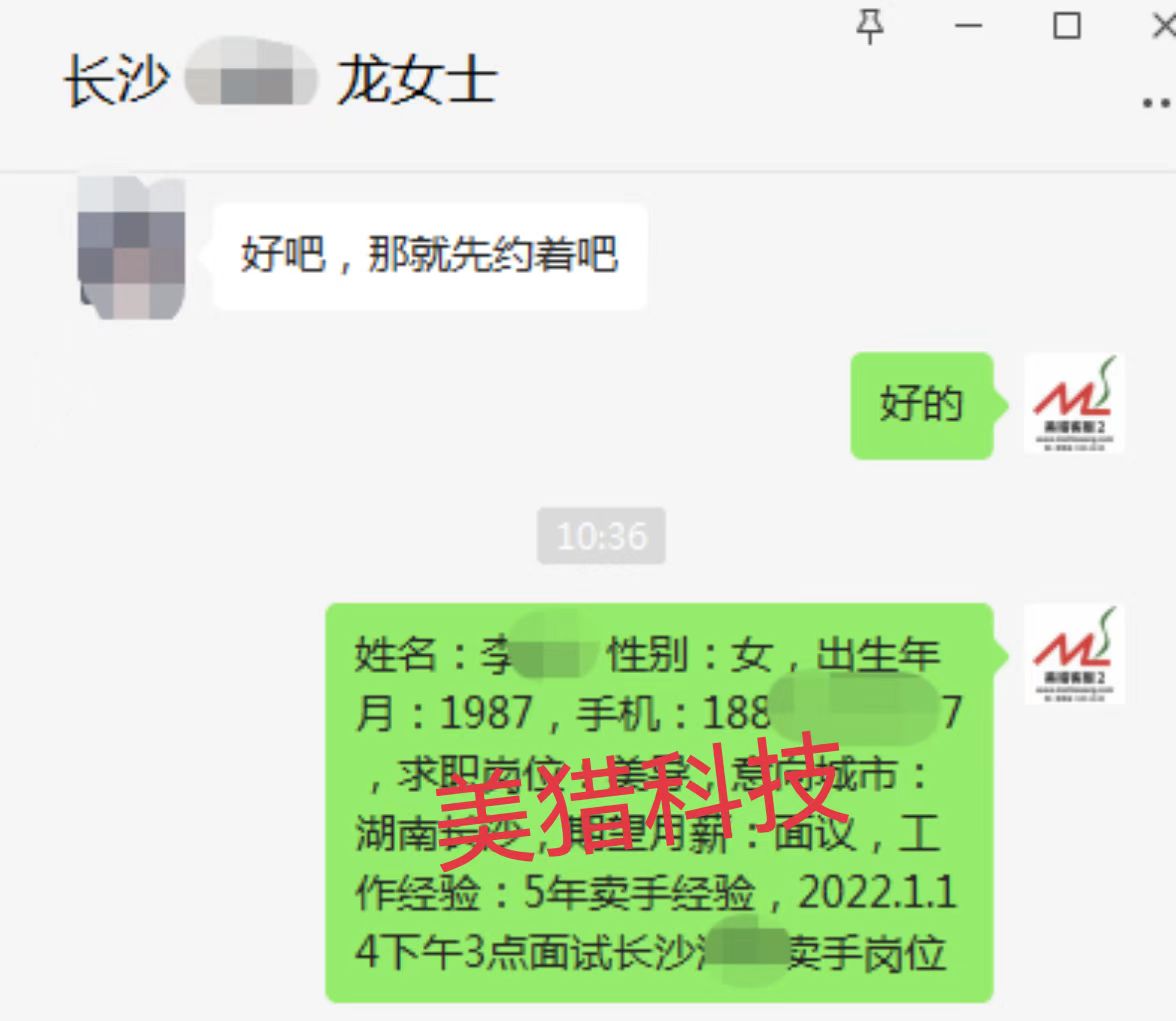Select the message starting with 姓名
The image size is (1176, 1021).
point(659,802)
